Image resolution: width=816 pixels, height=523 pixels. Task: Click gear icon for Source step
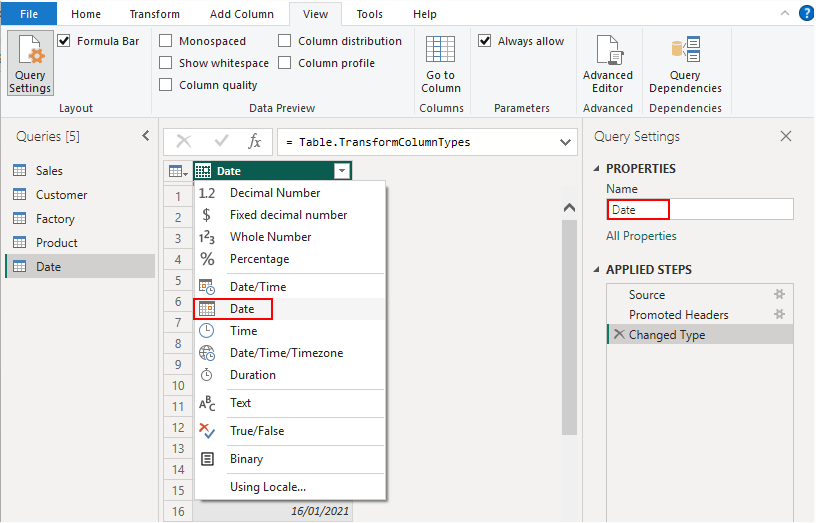(x=779, y=294)
